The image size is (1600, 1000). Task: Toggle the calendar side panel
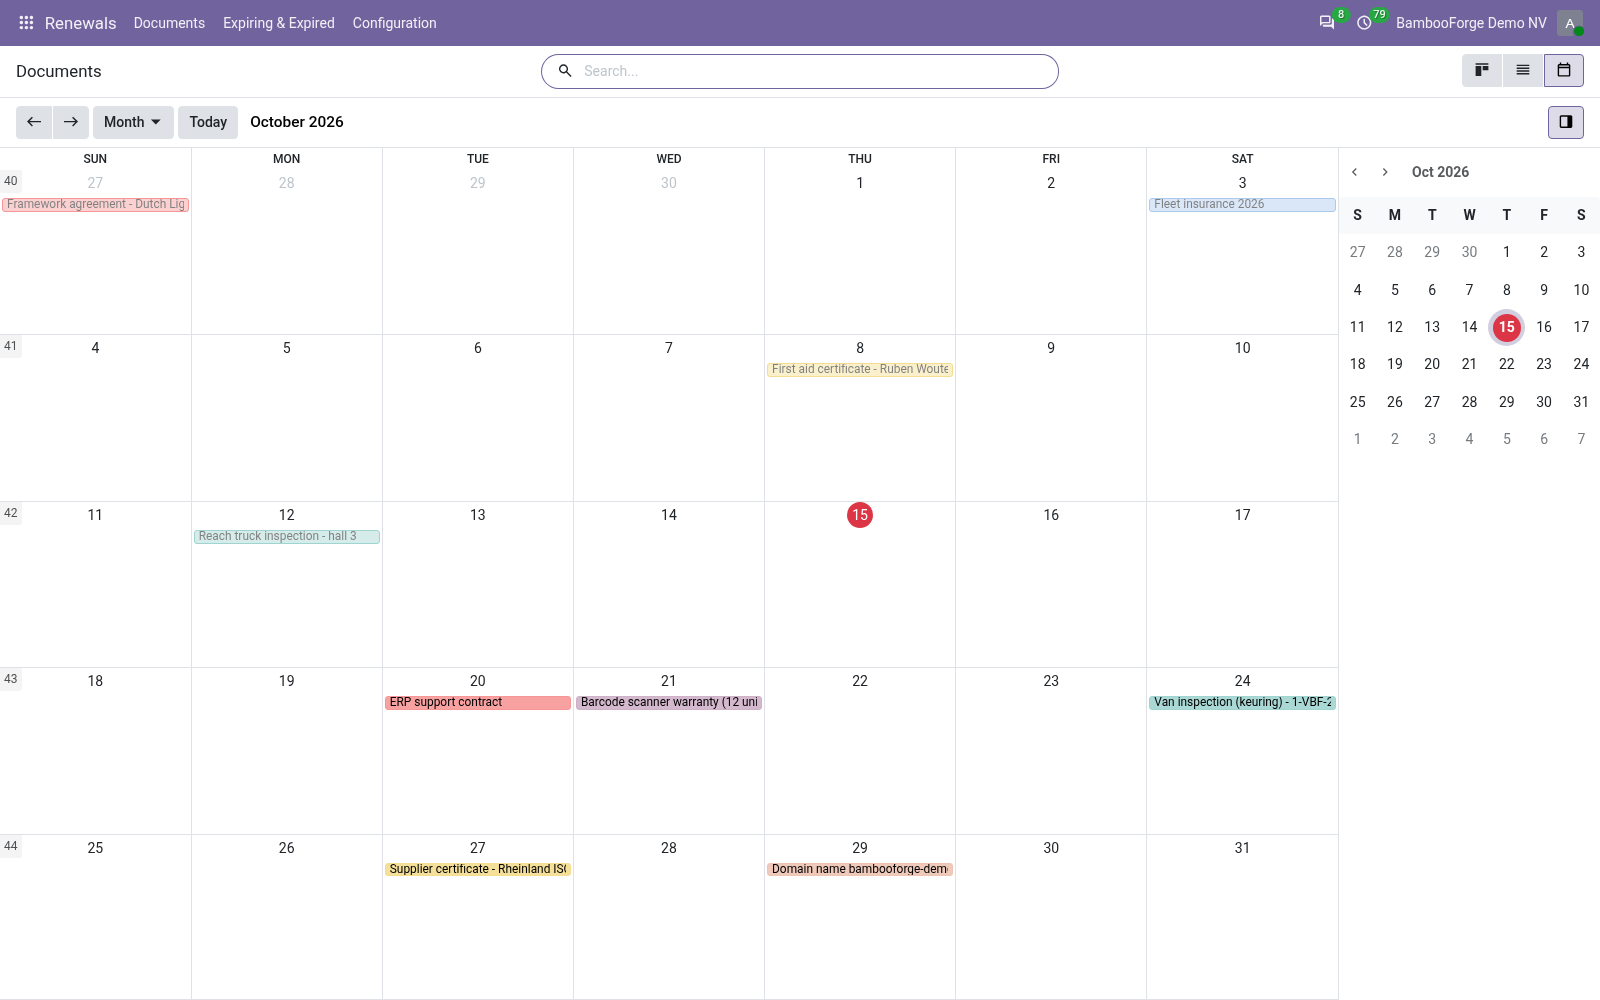click(x=1566, y=122)
